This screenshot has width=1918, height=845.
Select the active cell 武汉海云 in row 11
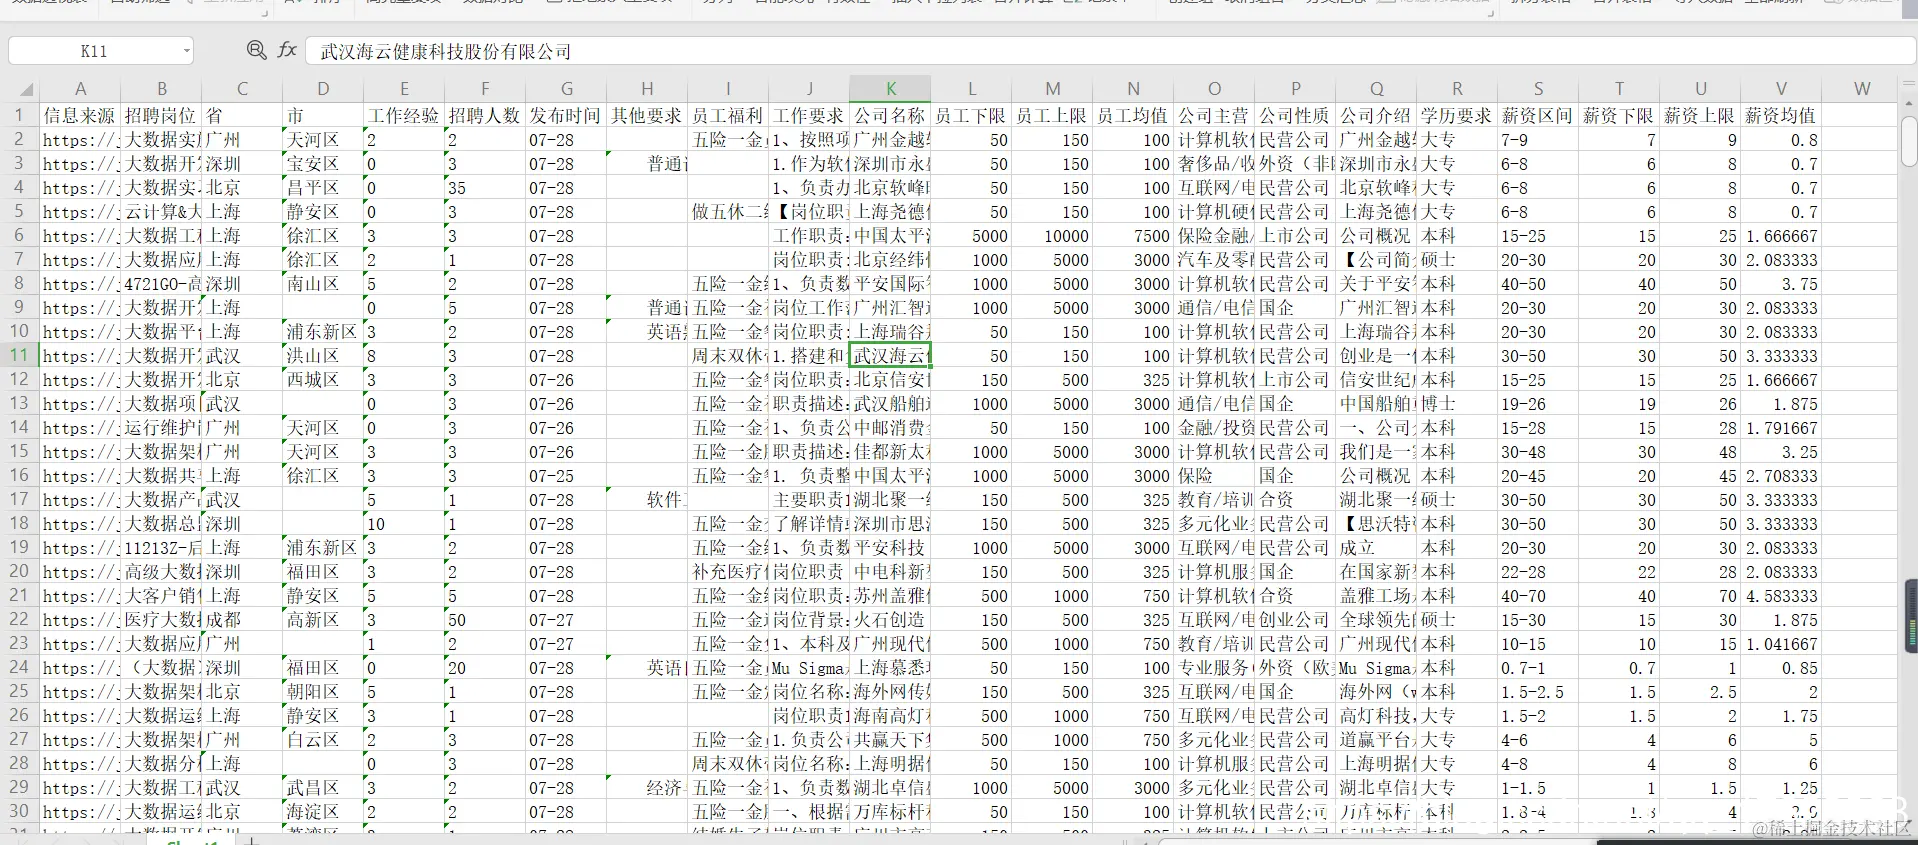pyautogui.click(x=890, y=356)
